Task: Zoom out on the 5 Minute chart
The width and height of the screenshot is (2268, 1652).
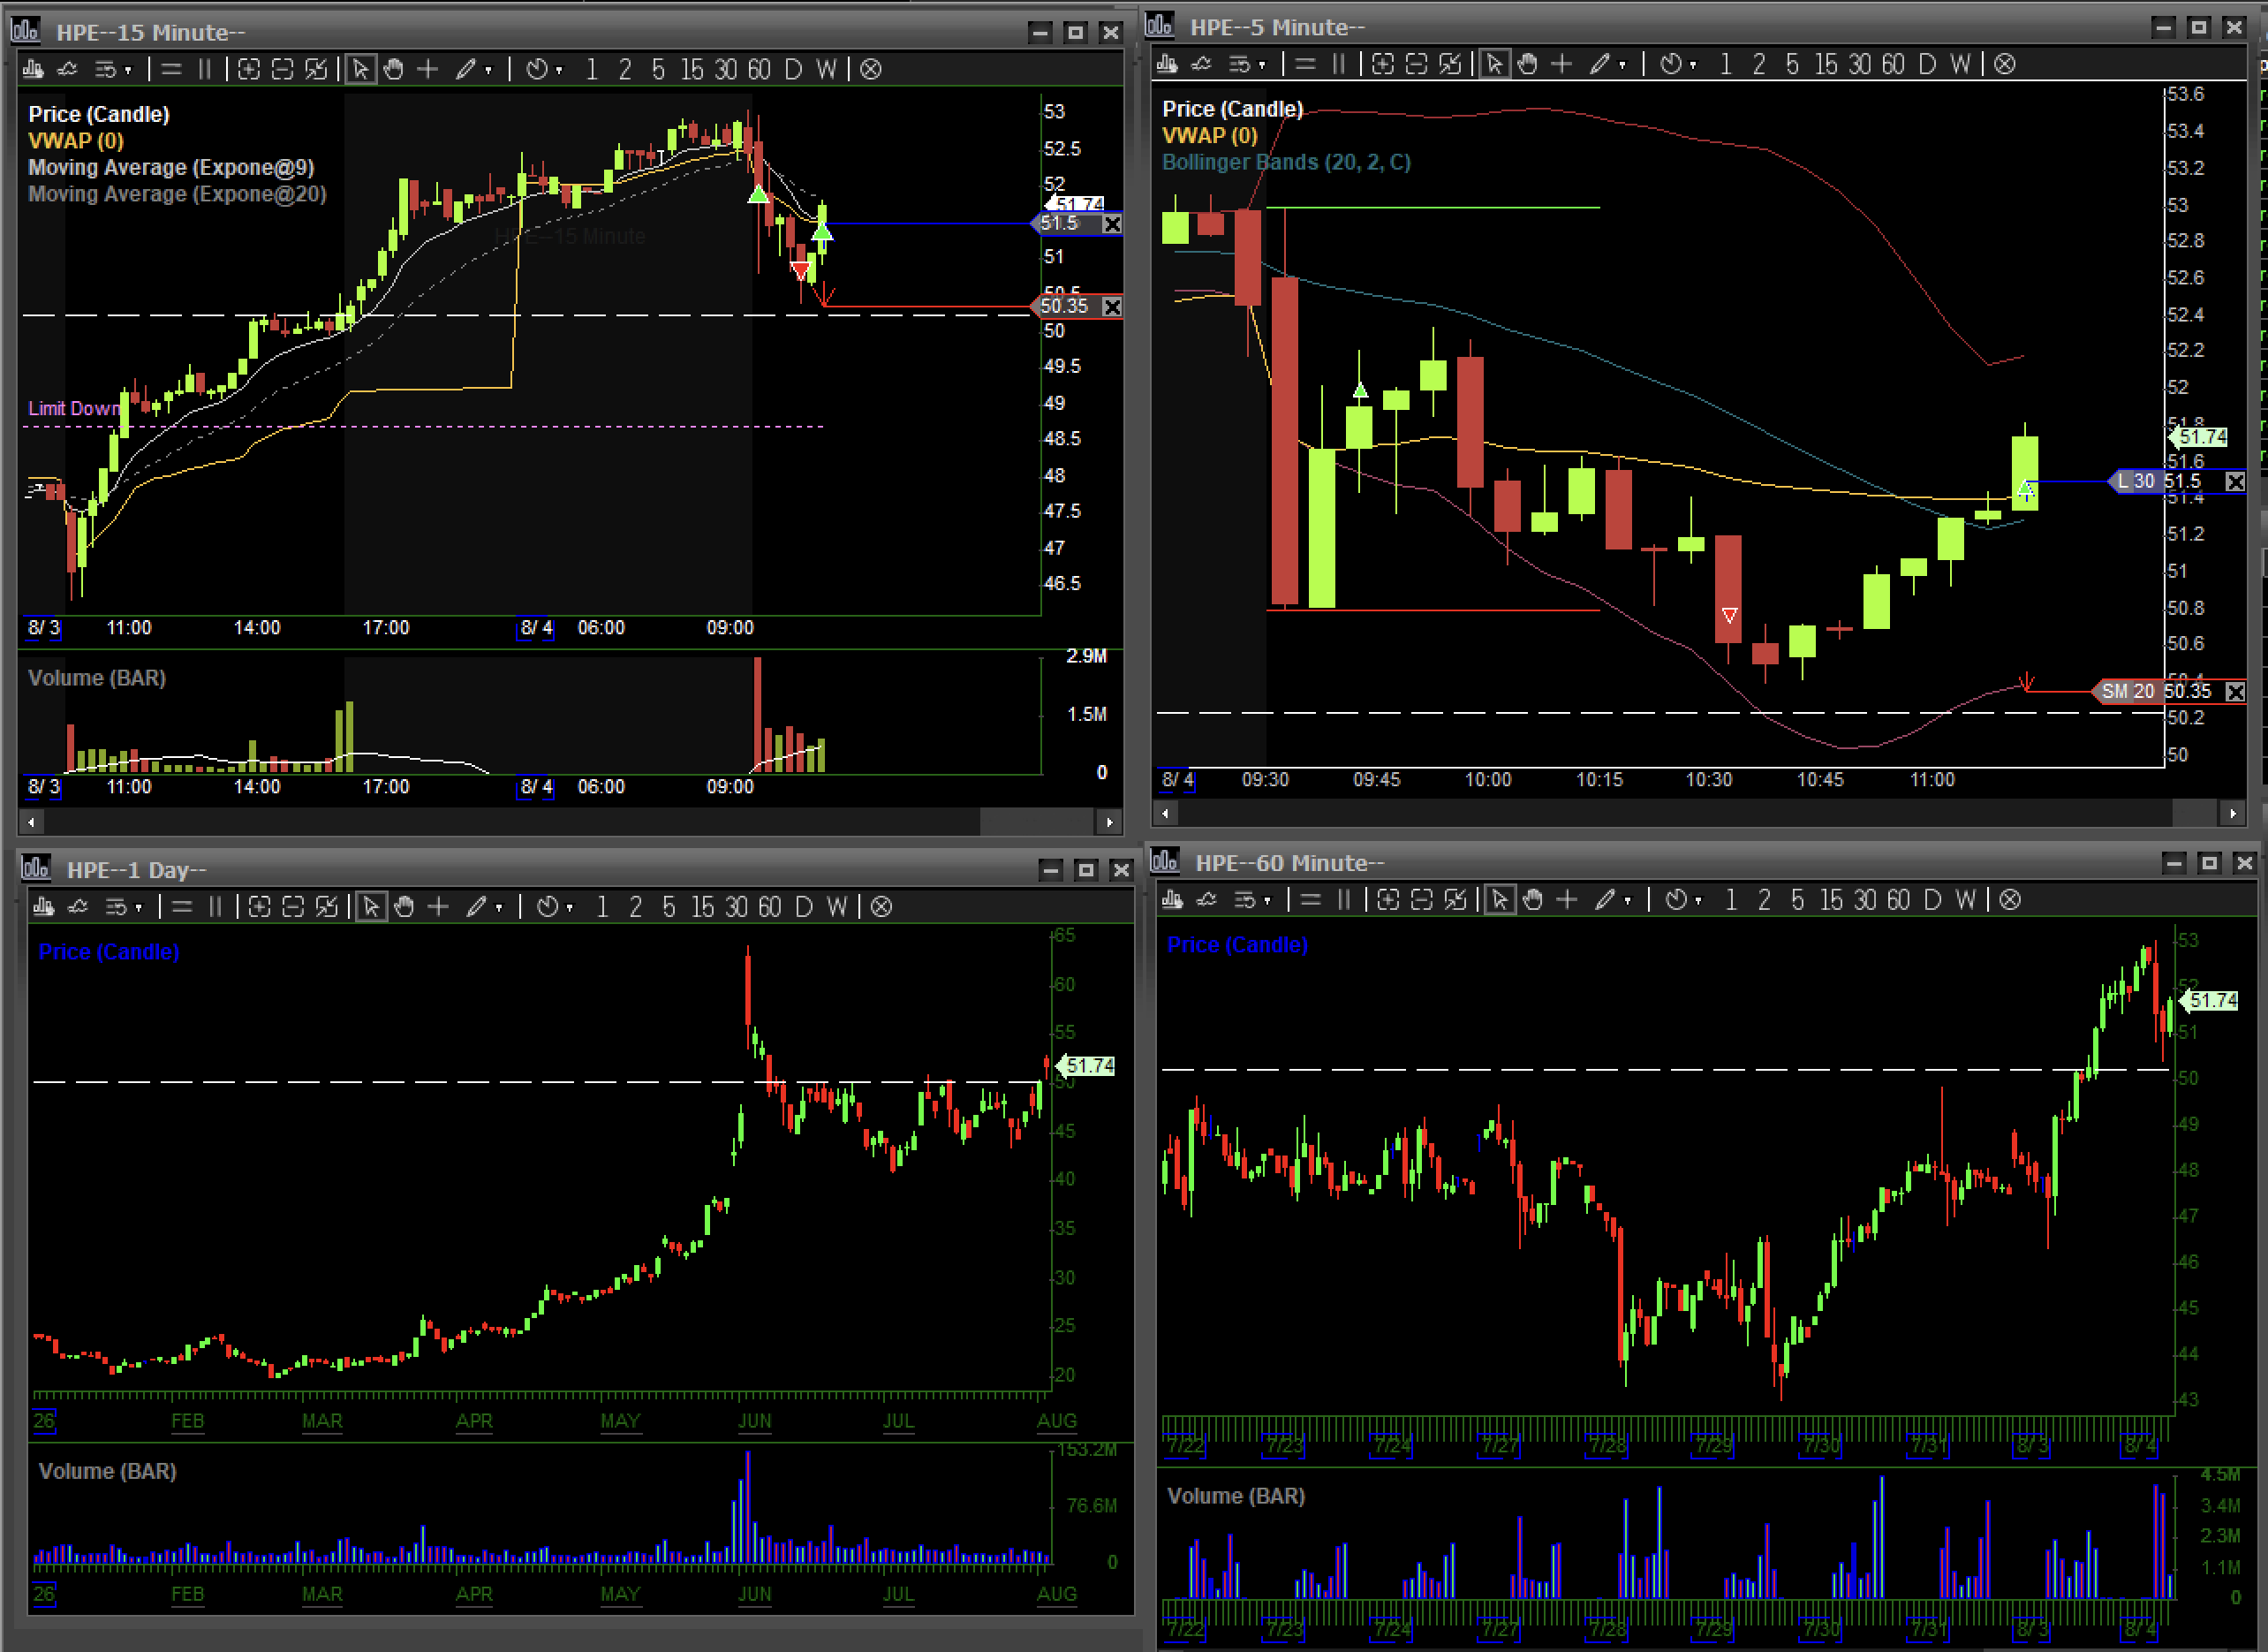Action: pos(1417,64)
